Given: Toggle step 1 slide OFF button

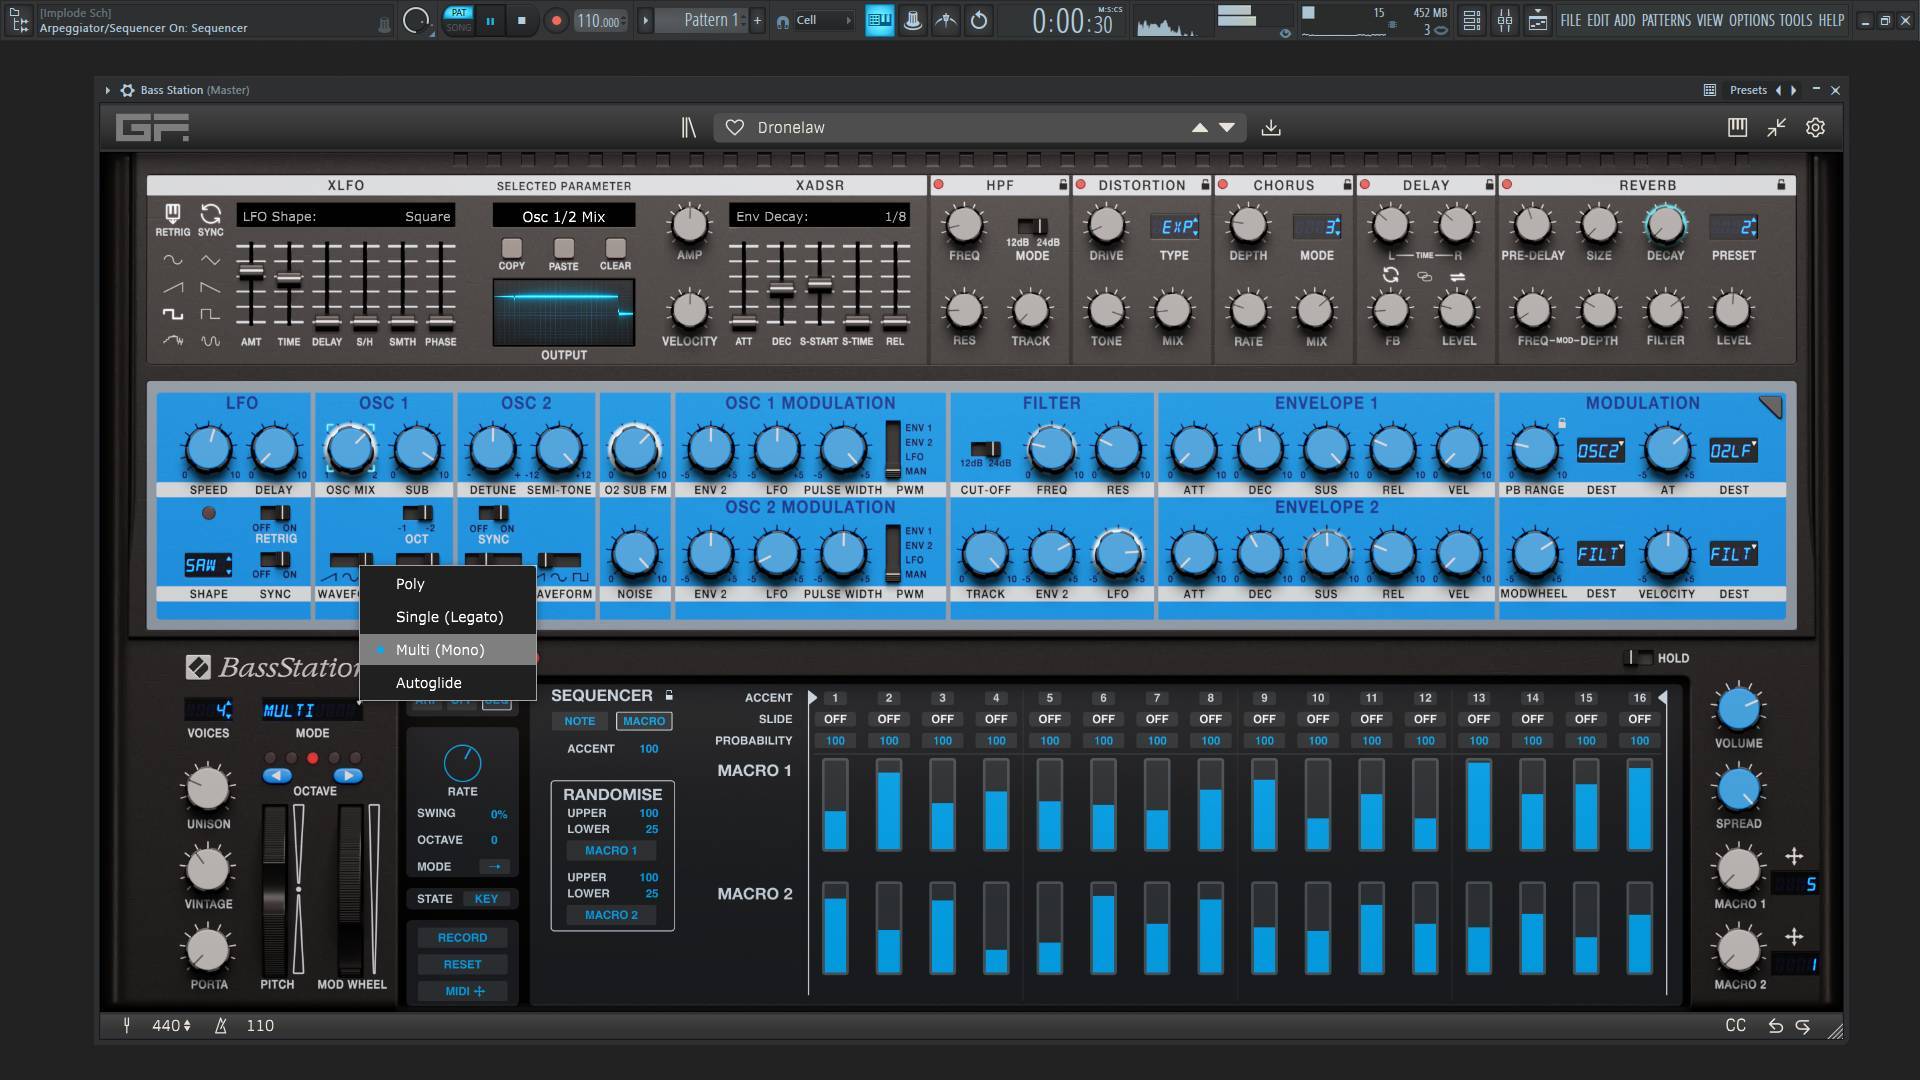Looking at the screenshot, I should tap(835, 719).
